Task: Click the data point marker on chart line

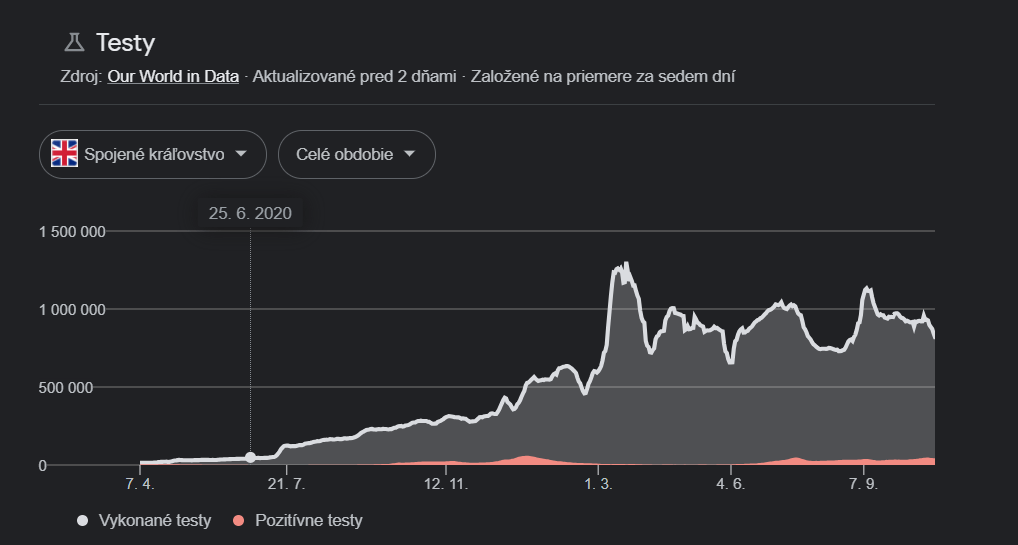Action: point(250,457)
